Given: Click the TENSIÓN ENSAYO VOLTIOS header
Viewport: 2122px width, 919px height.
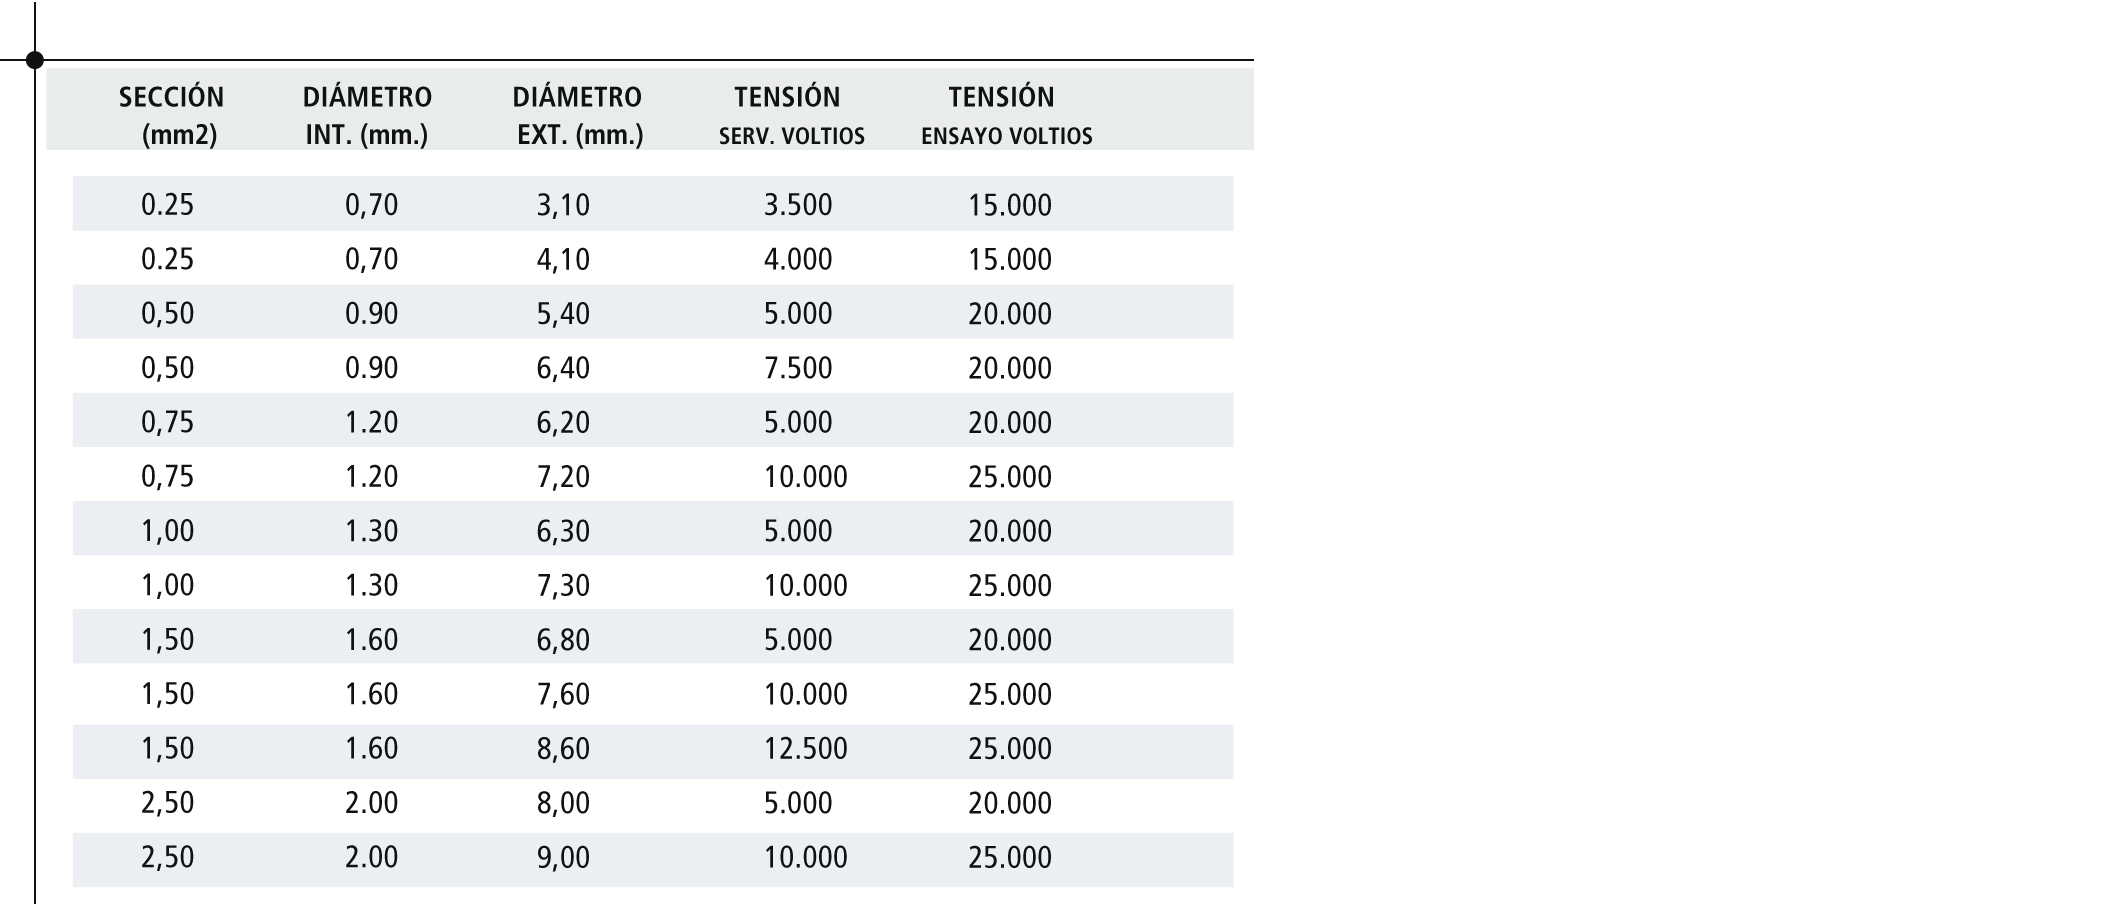Looking at the screenshot, I should pos(1006,115).
